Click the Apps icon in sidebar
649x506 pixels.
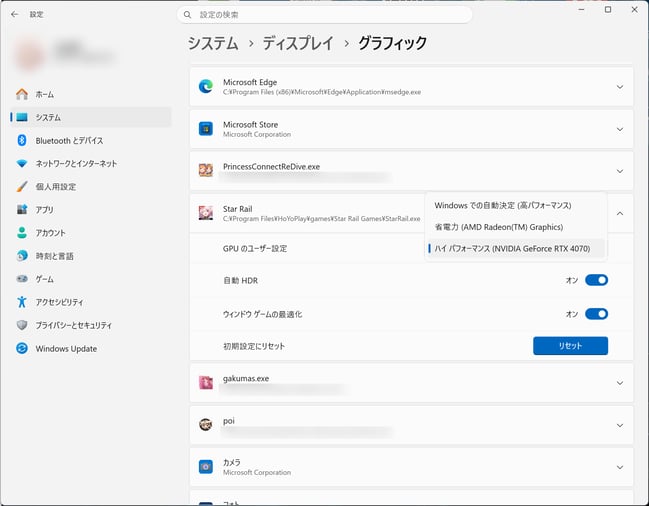[22, 209]
